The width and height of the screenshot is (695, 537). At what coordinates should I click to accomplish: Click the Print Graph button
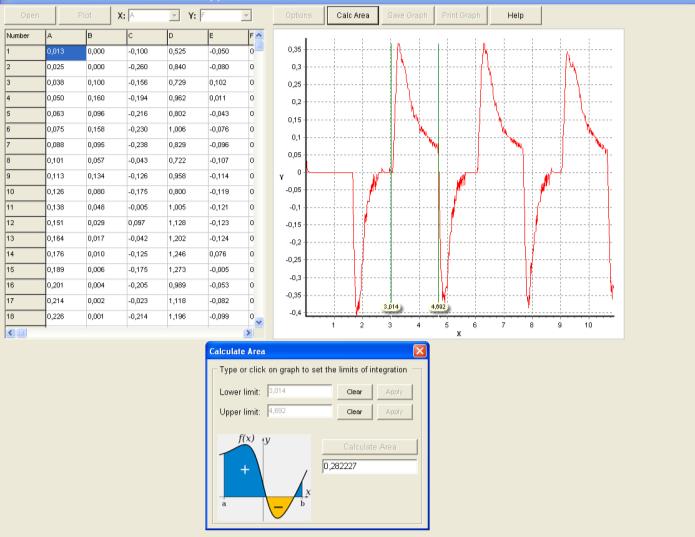[x=461, y=16]
